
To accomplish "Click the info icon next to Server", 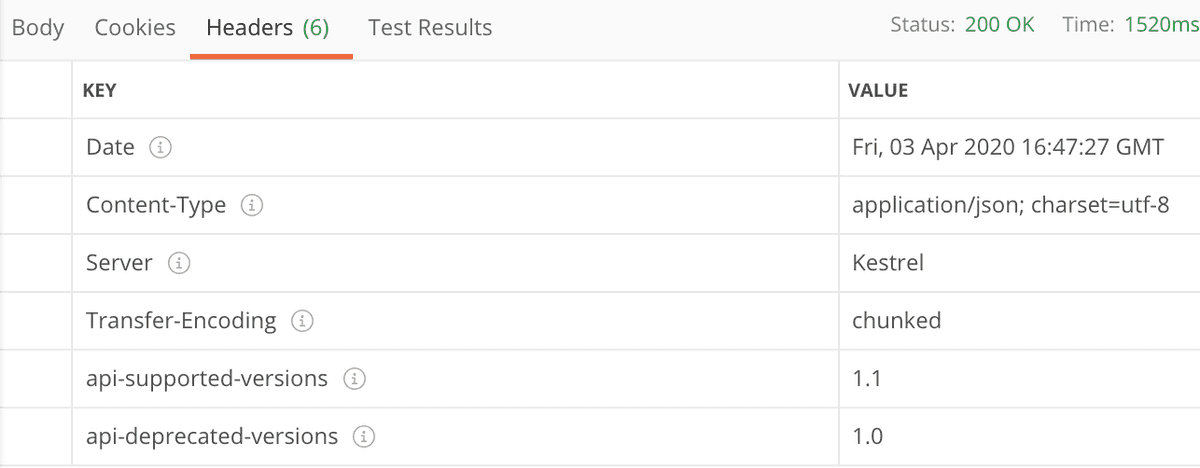I will (179, 264).
